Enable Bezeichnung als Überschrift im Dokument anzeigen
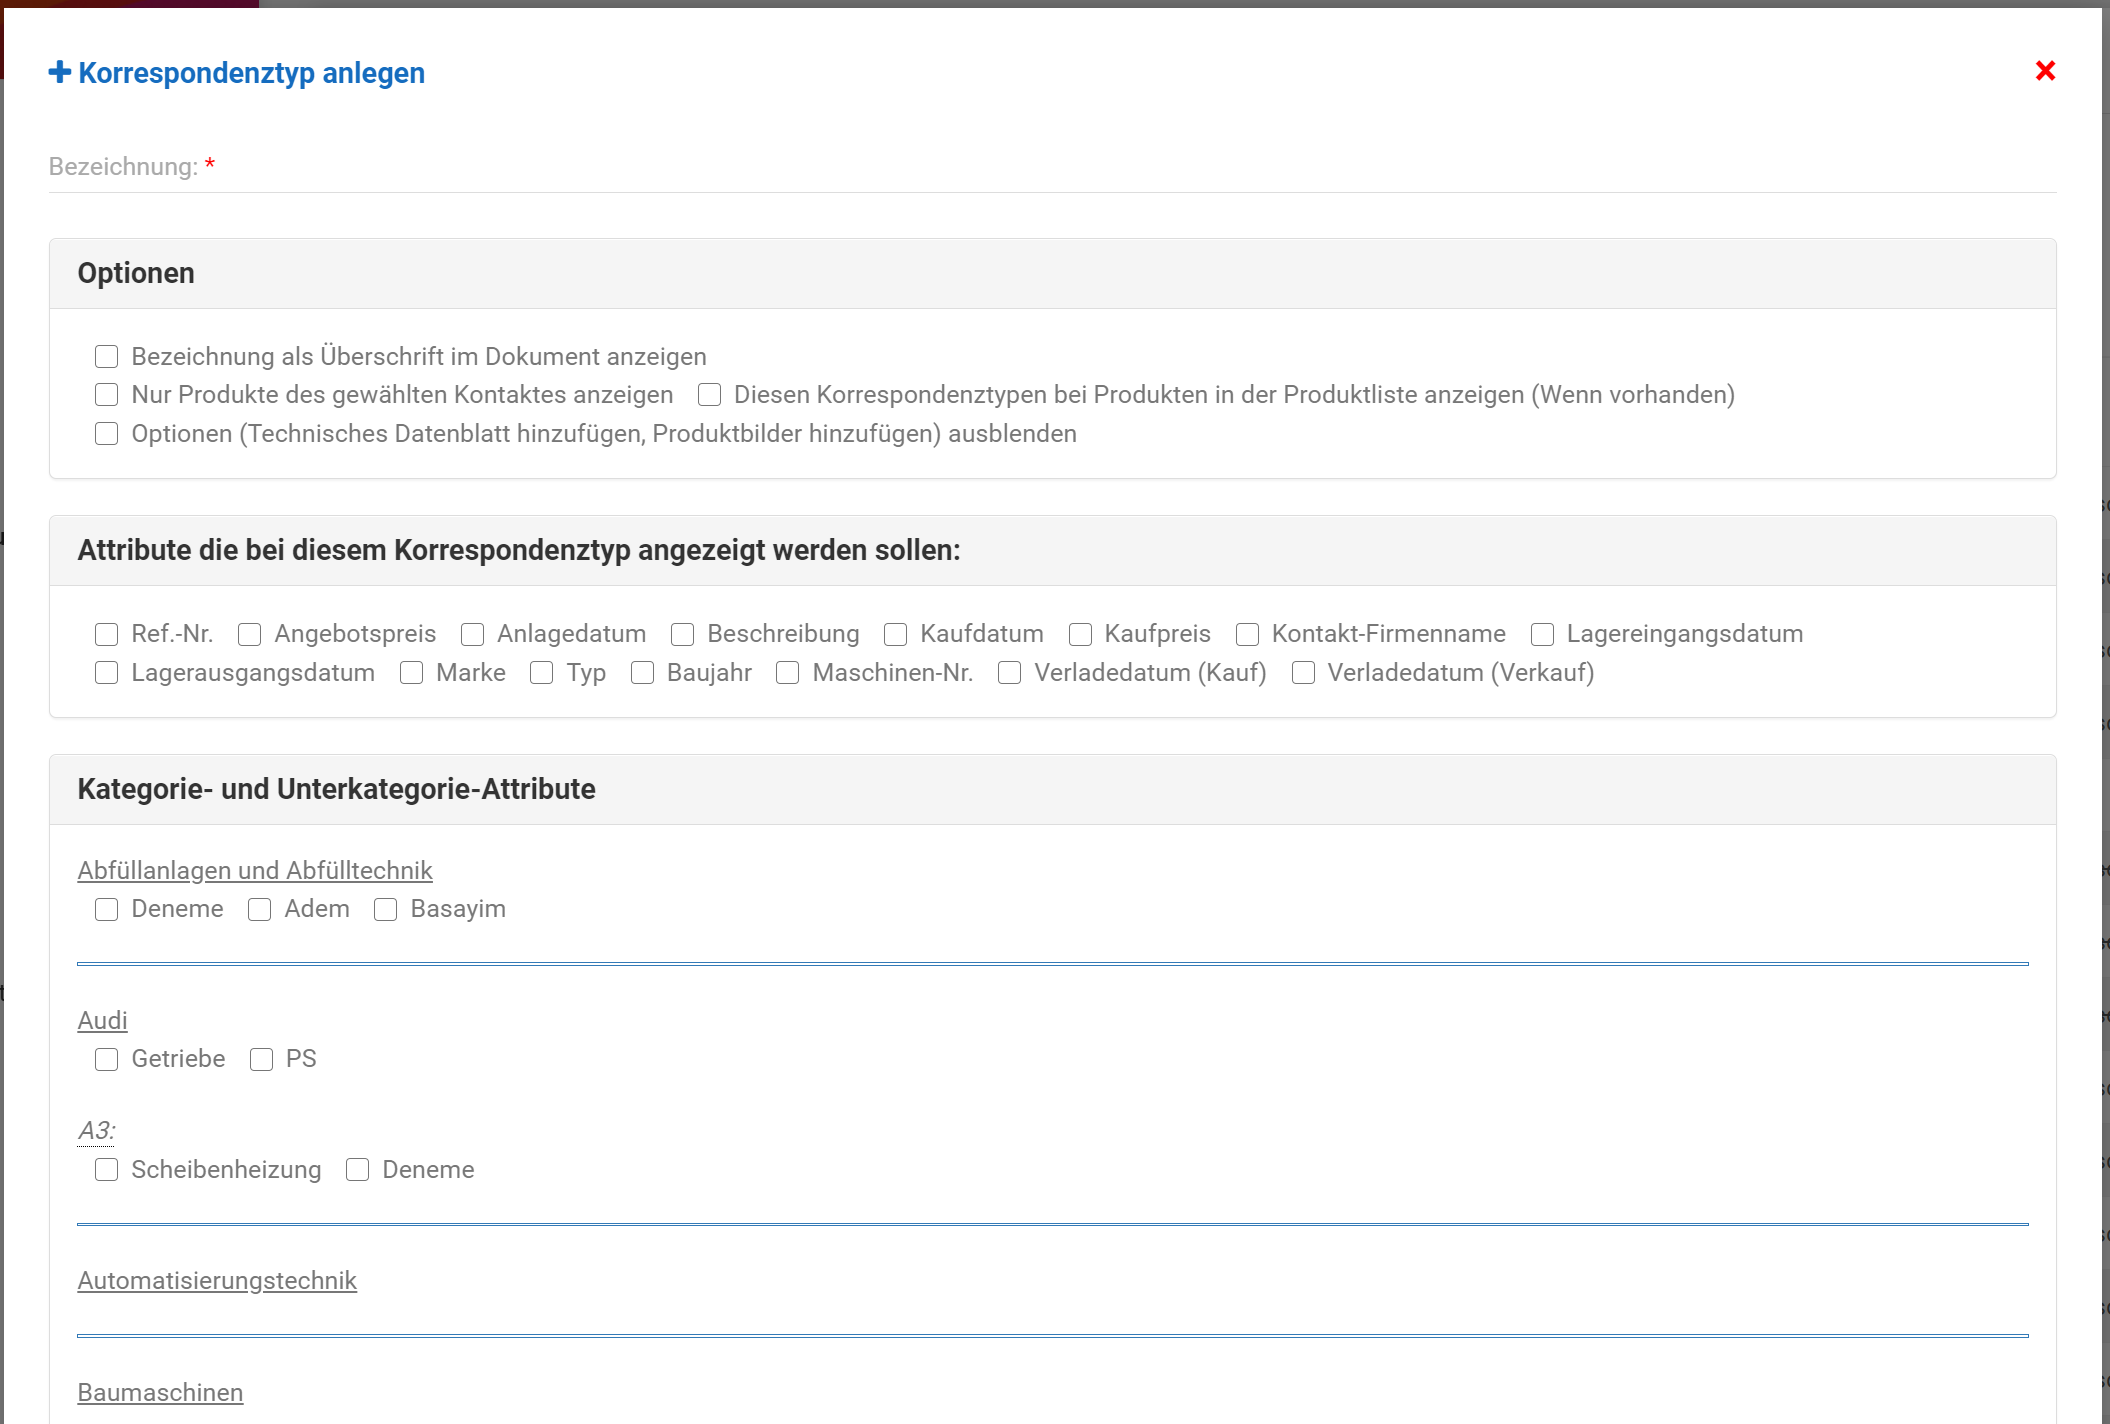The height and width of the screenshot is (1424, 2110). pyautogui.click(x=107, y=357)
